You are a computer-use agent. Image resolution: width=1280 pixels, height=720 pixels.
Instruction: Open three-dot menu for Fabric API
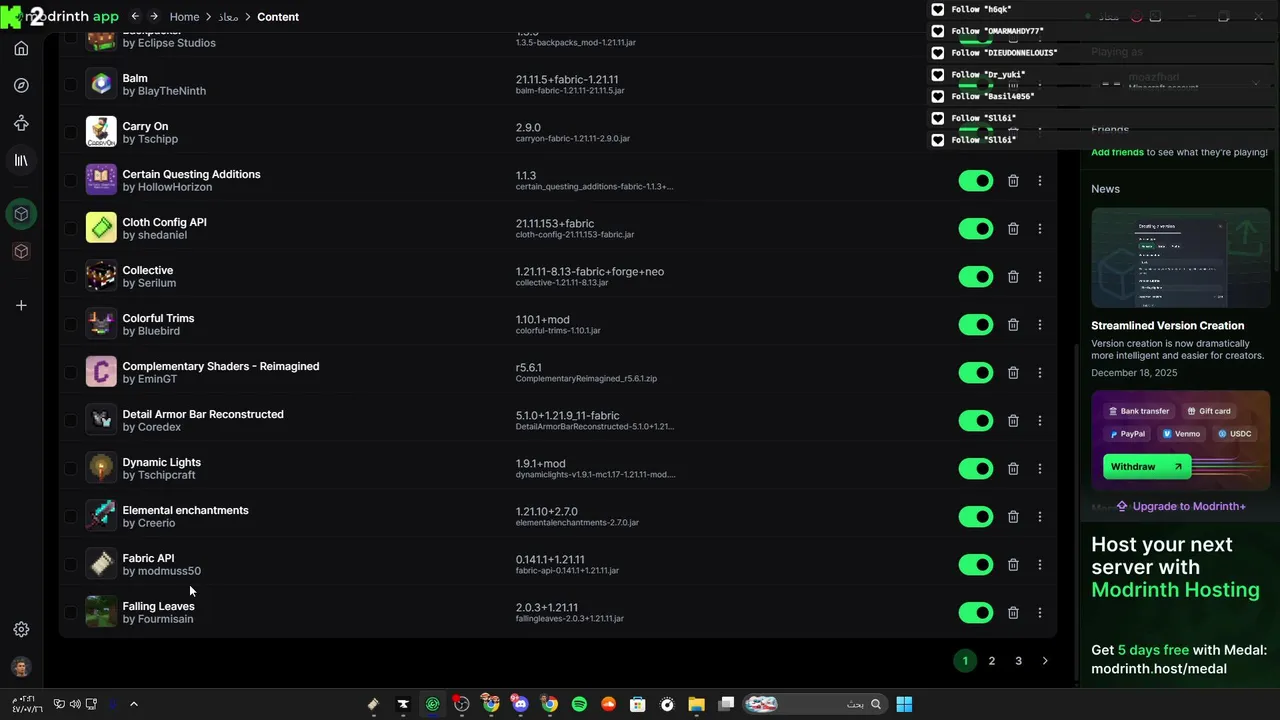pyautogui.click(x=1040, y=564)
